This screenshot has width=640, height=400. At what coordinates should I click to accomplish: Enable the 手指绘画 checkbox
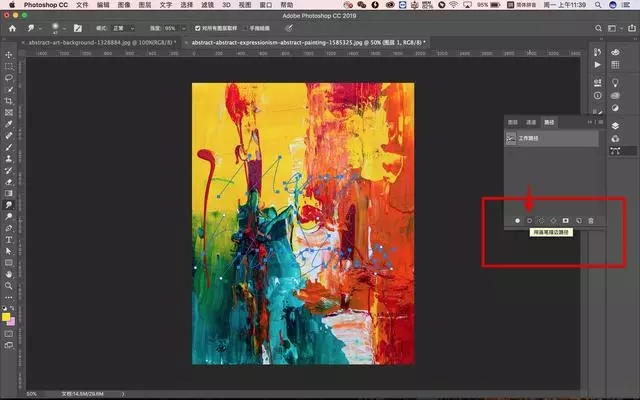[247, 28]
